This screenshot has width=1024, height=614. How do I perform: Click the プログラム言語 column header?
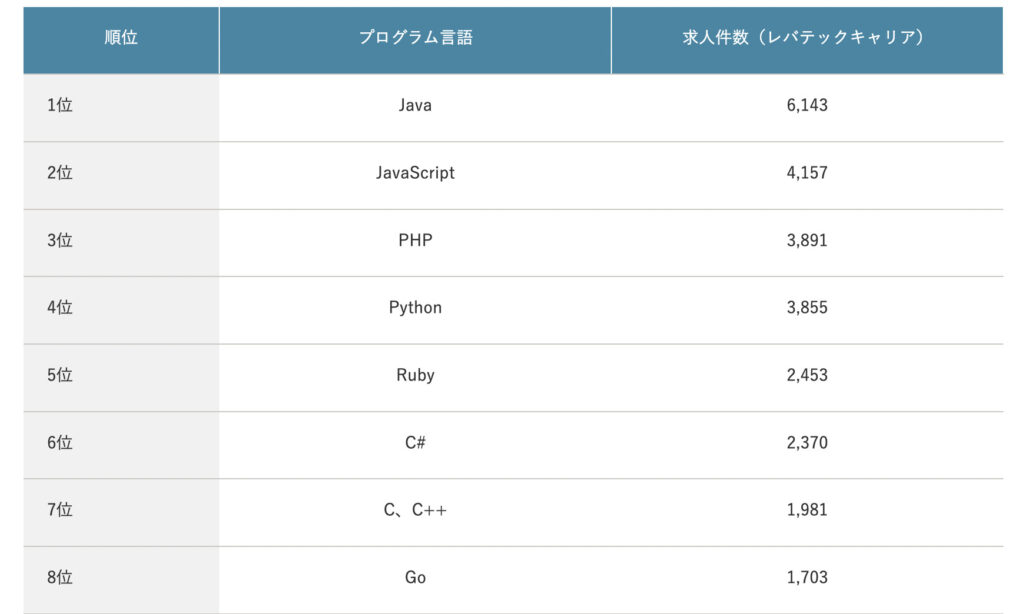[415, 38]
